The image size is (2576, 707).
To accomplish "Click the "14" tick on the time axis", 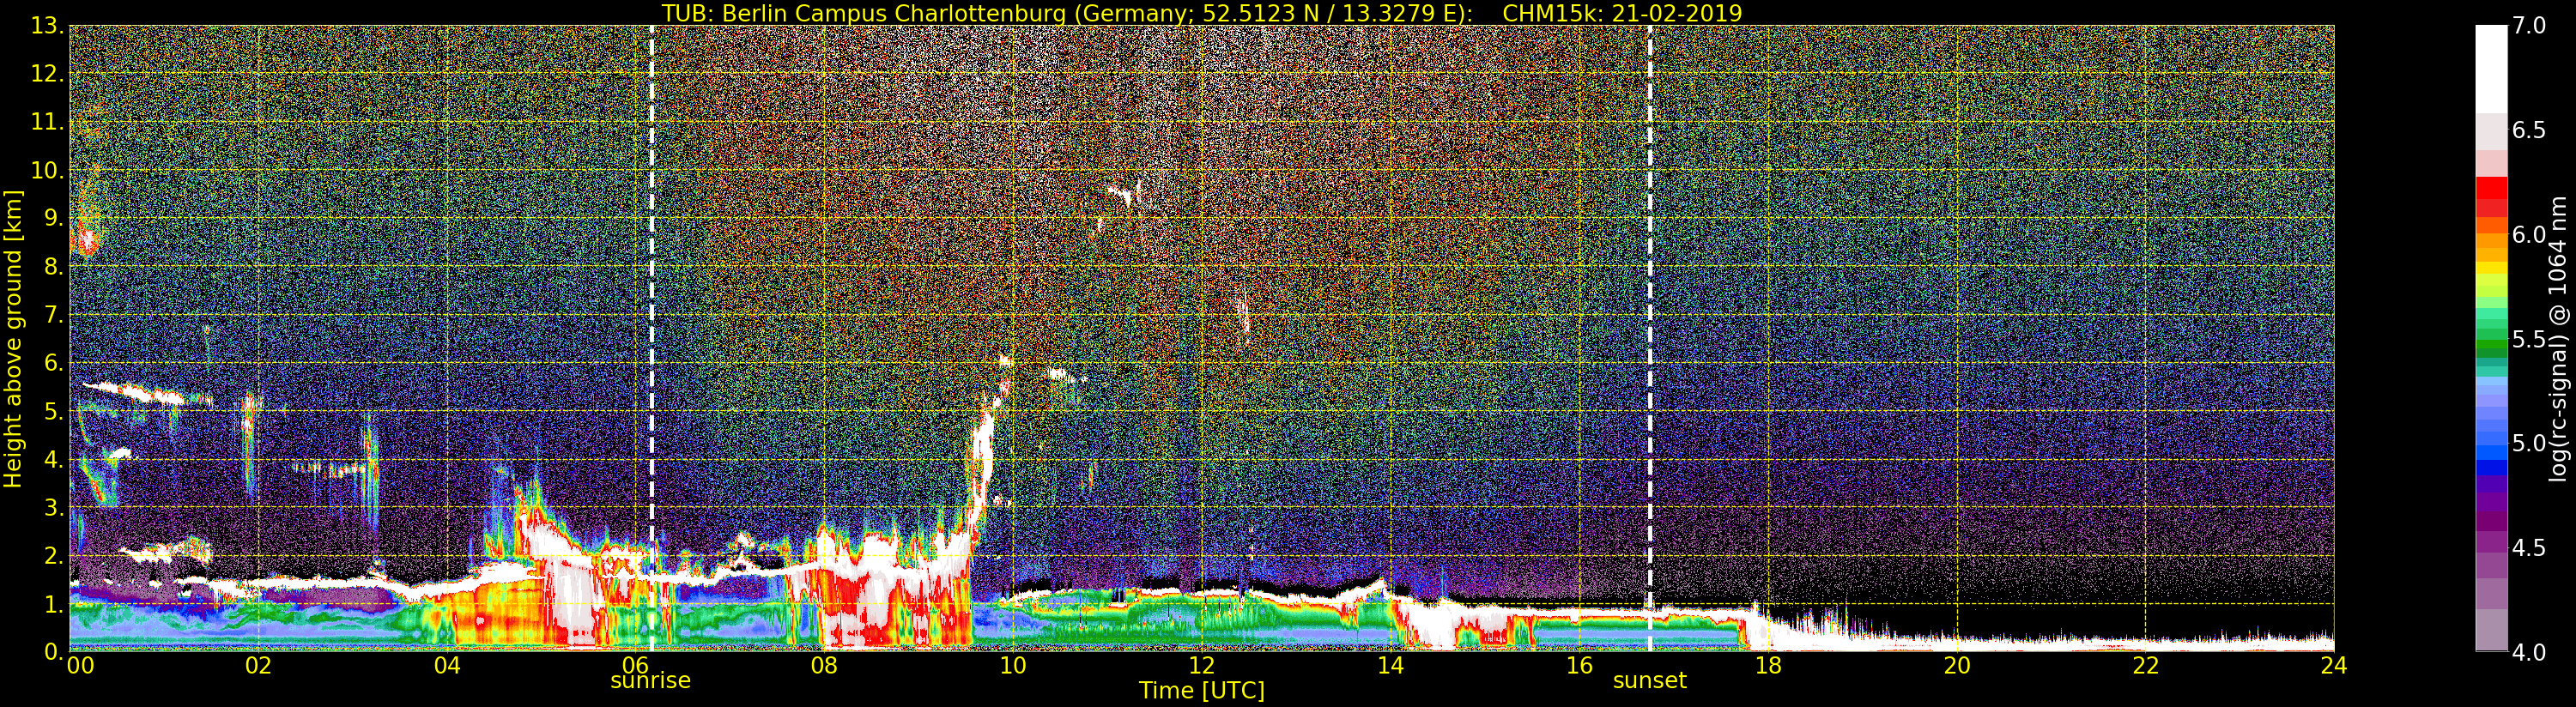I will pos(1391,666).
